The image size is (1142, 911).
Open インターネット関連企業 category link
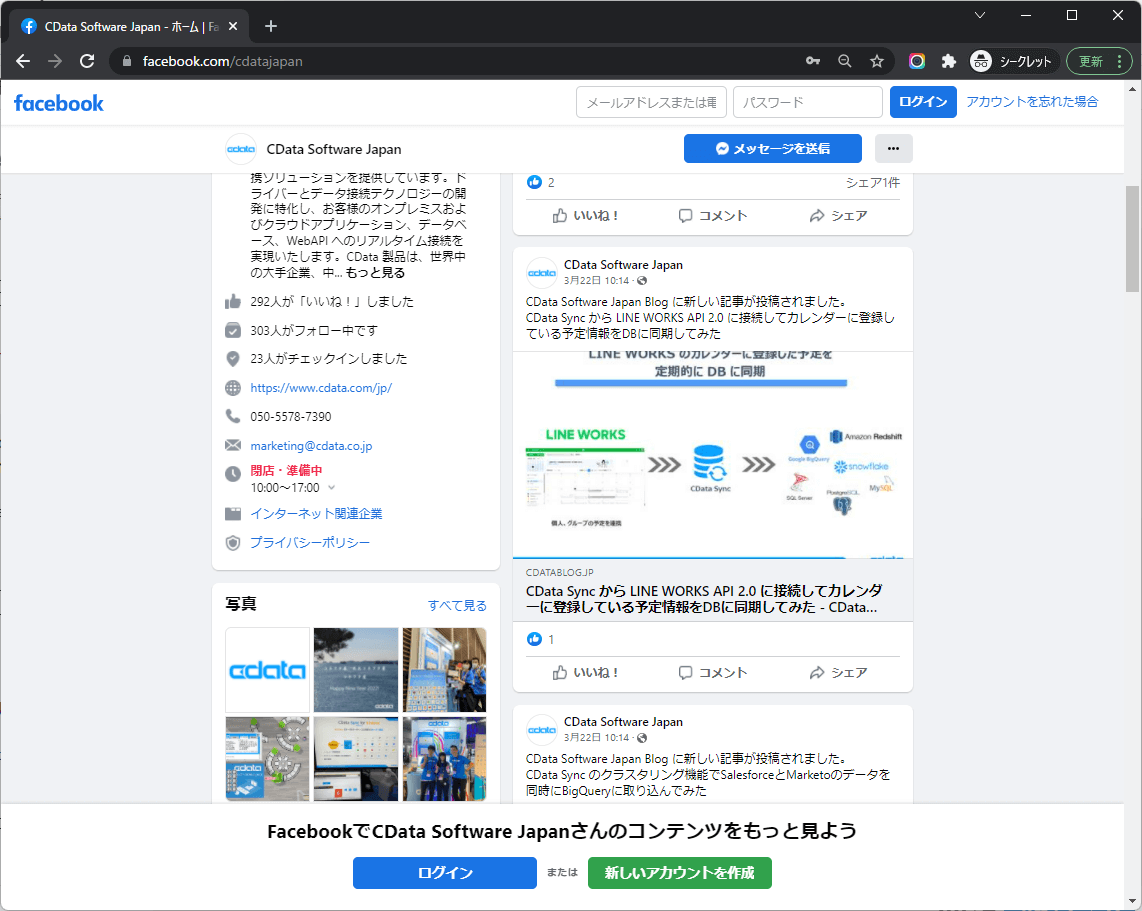316,513
